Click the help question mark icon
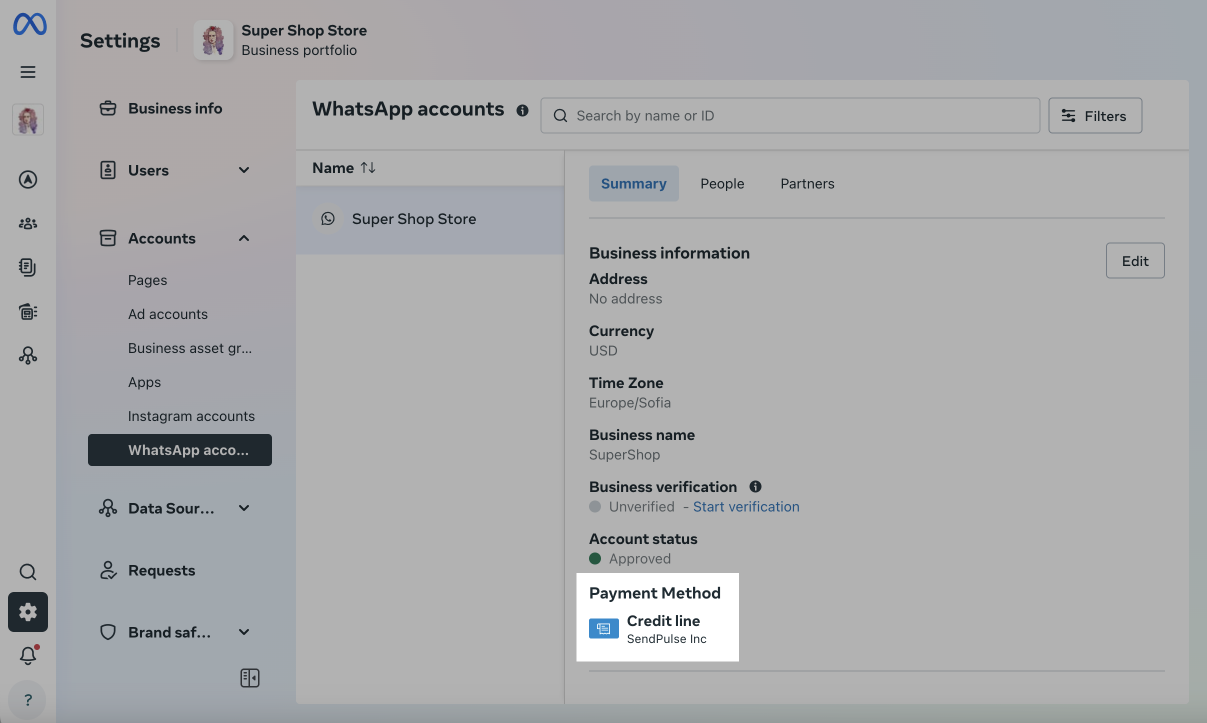The width and height of the screenshot is (1207, 723). 28,700
